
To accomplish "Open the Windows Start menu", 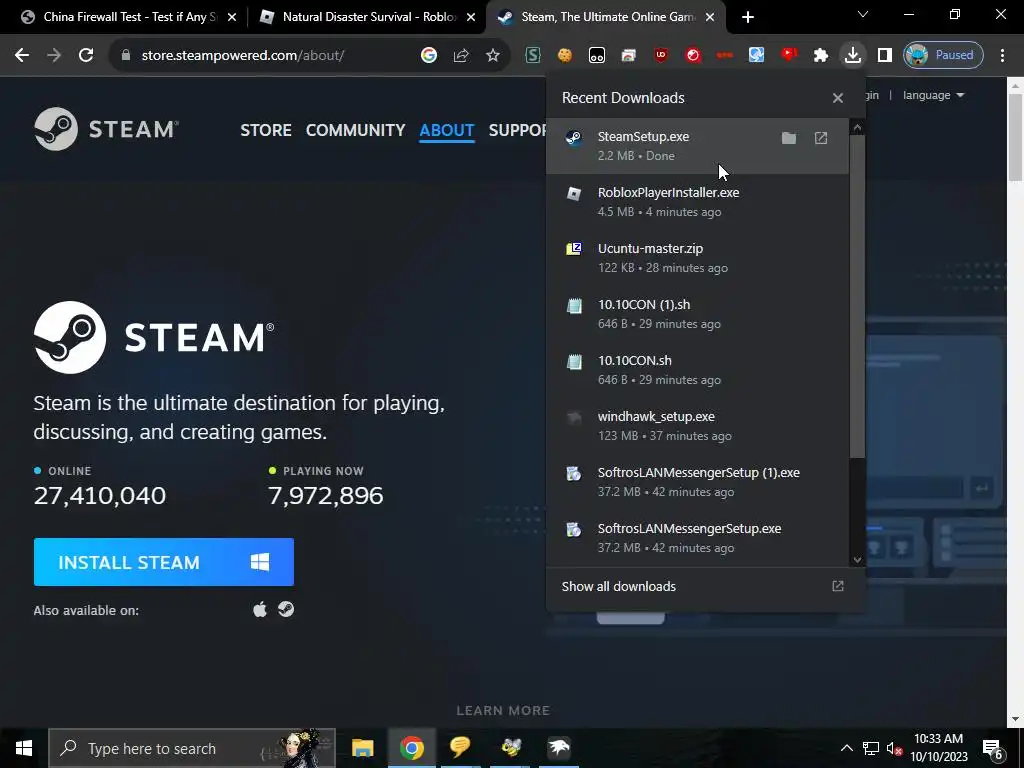I will click(x=24, y=748).
